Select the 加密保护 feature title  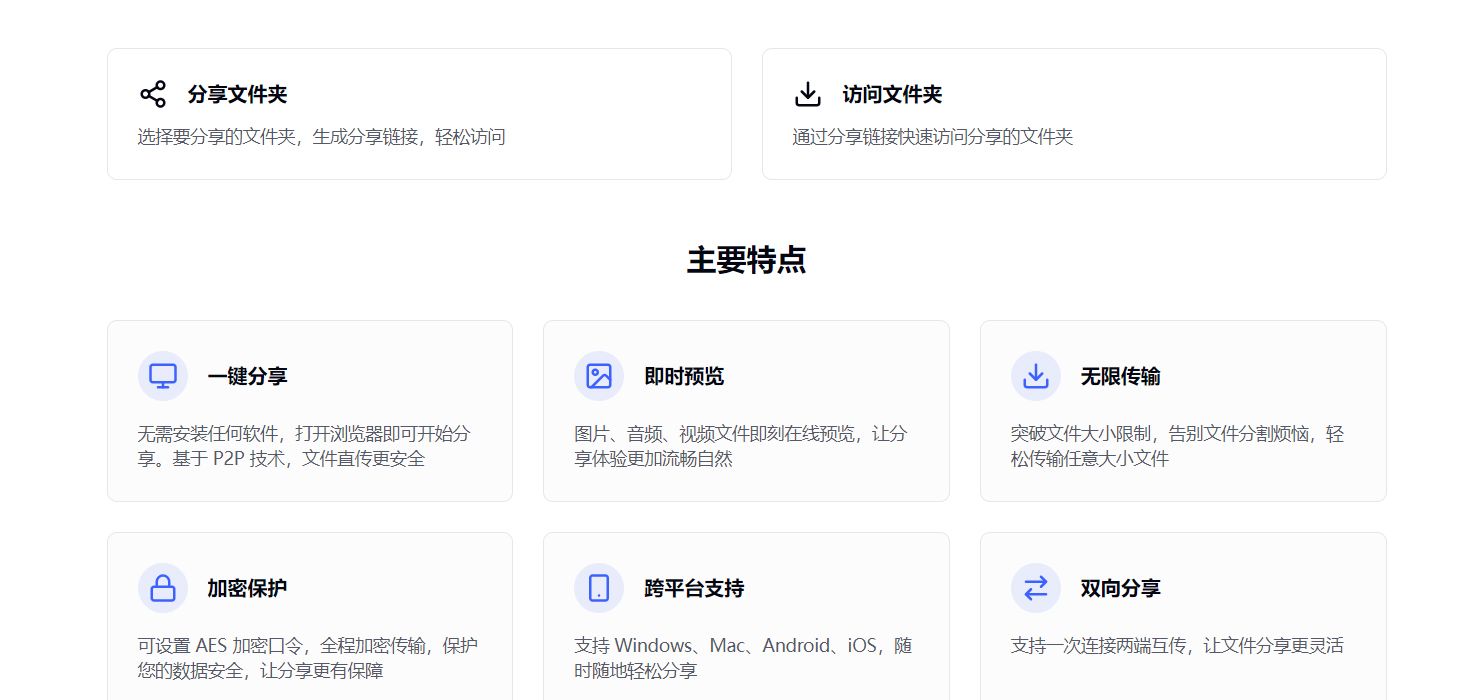coord(247,589)
